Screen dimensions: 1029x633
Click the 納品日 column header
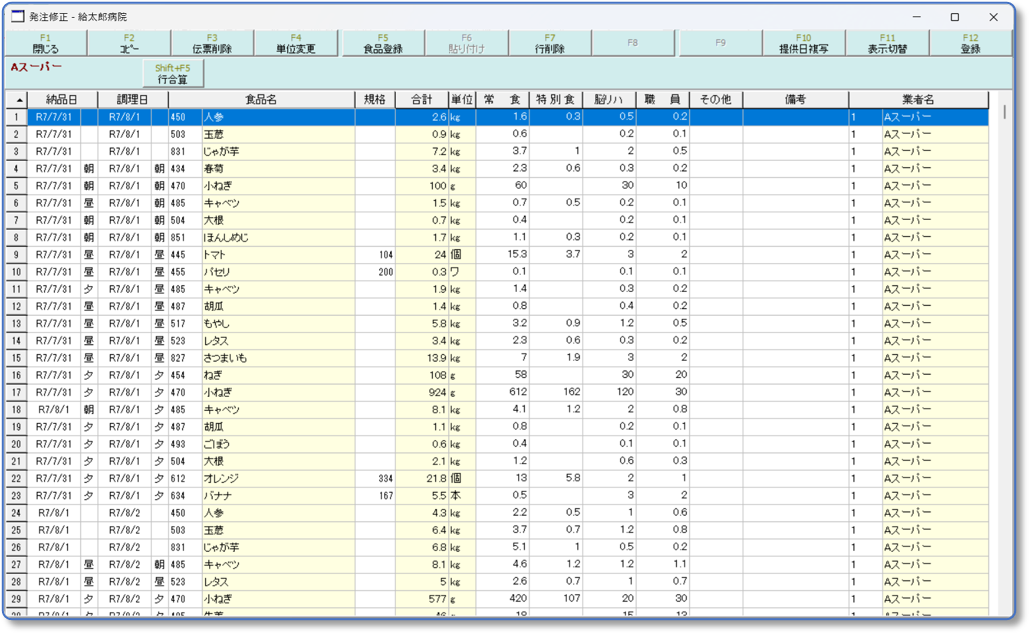tap(62, 100)
